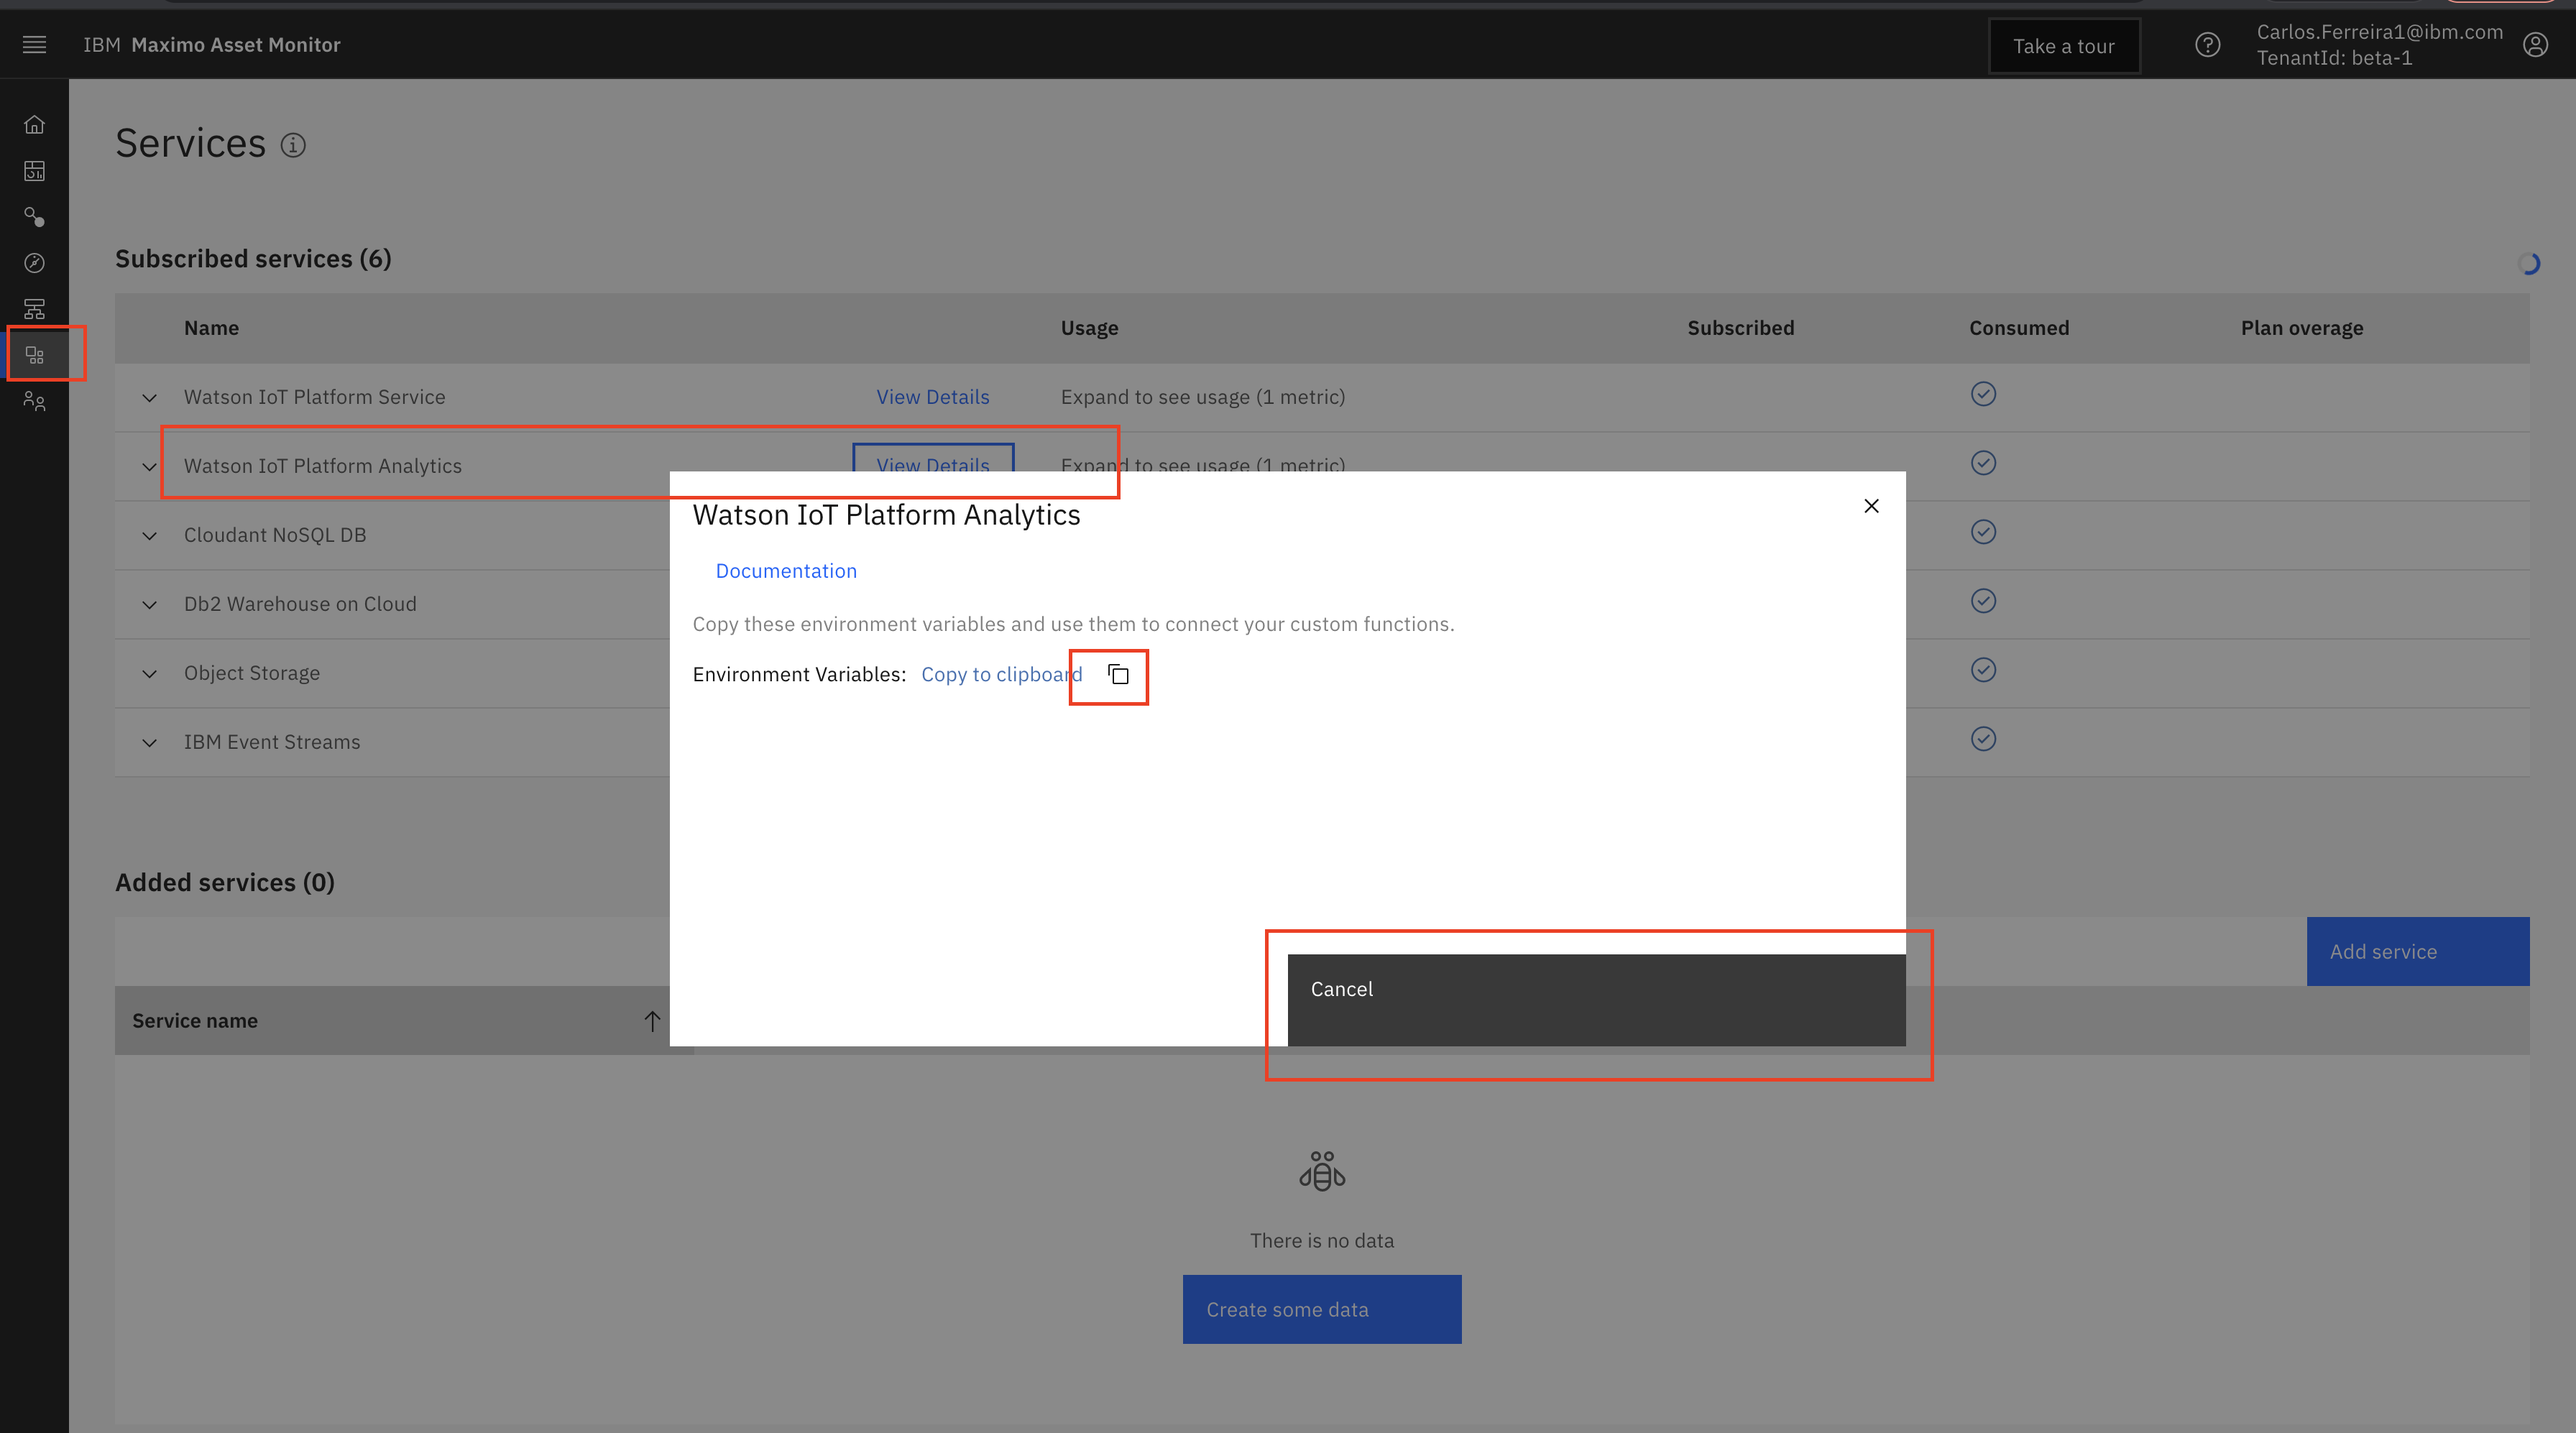Click the Subscribed column header

(1741, 328)
